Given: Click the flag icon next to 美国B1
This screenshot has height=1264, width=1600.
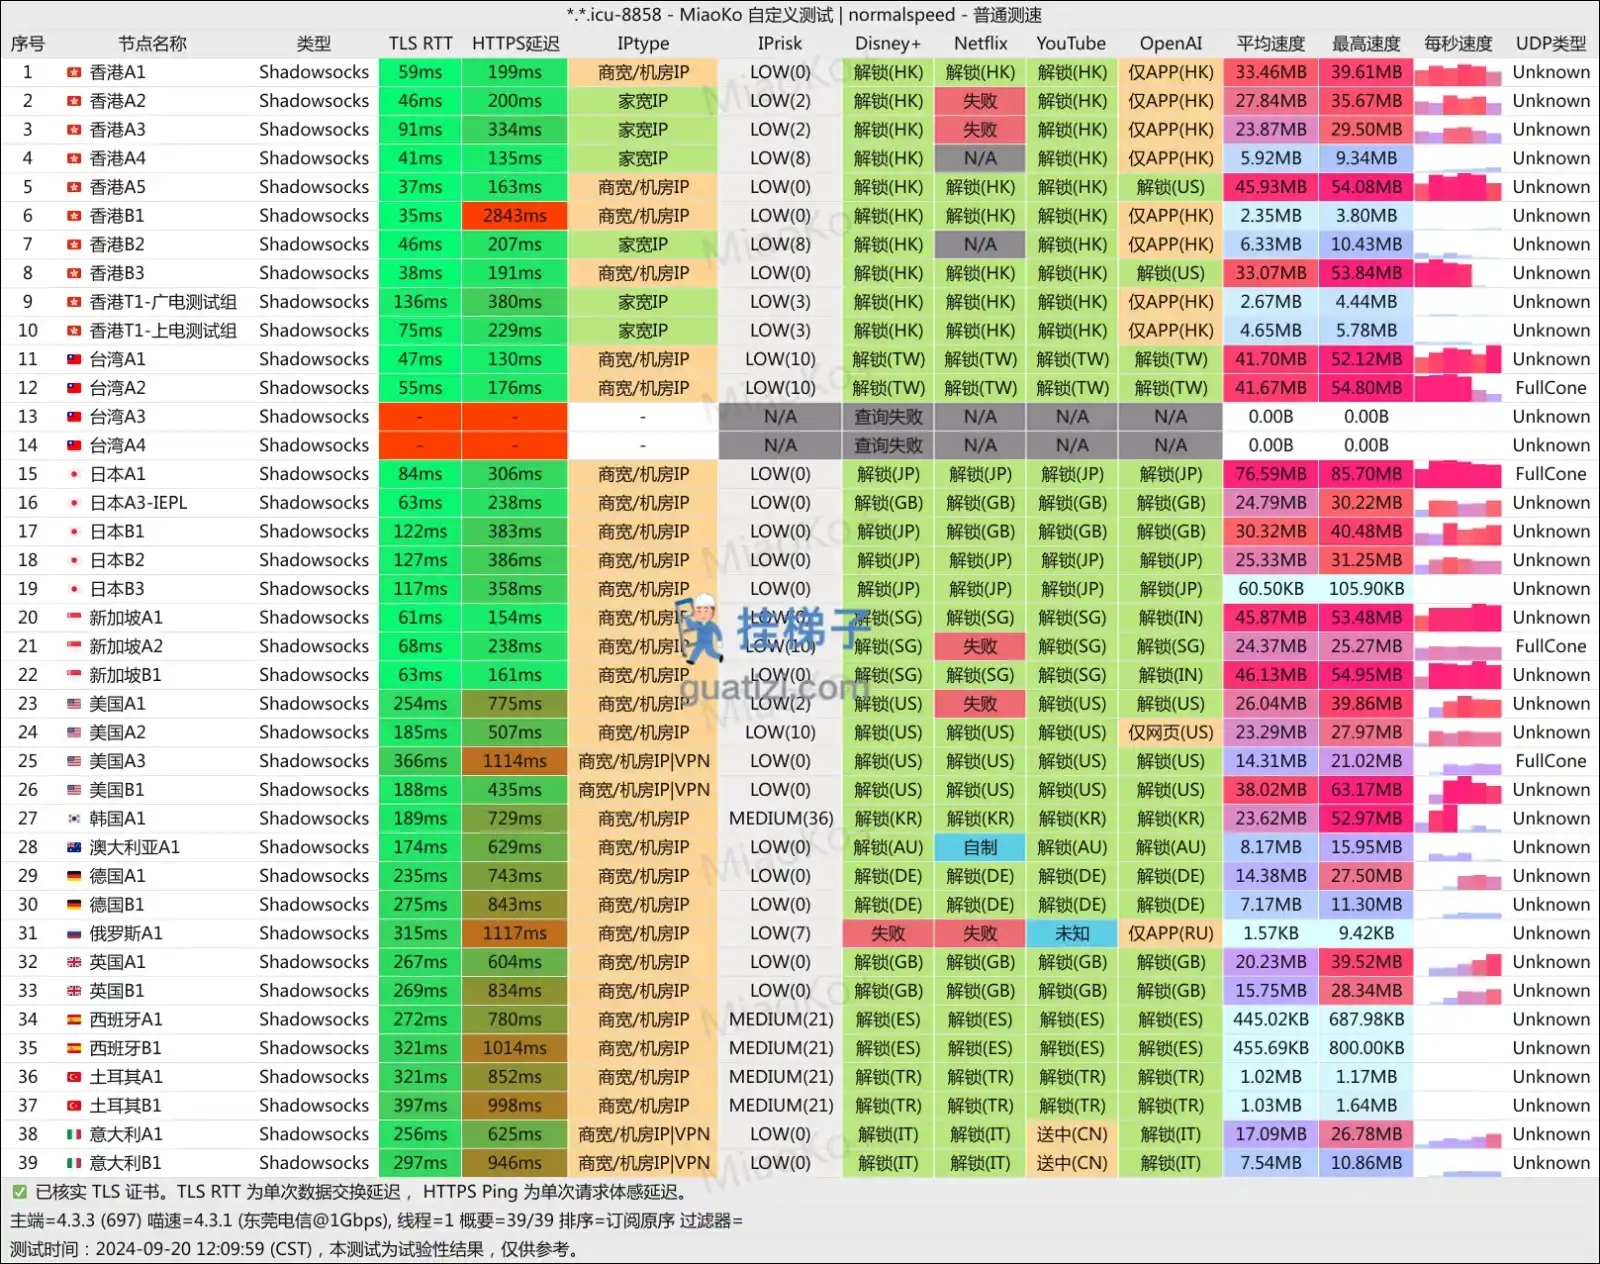Looking at the screenshot, I should 74,790.
